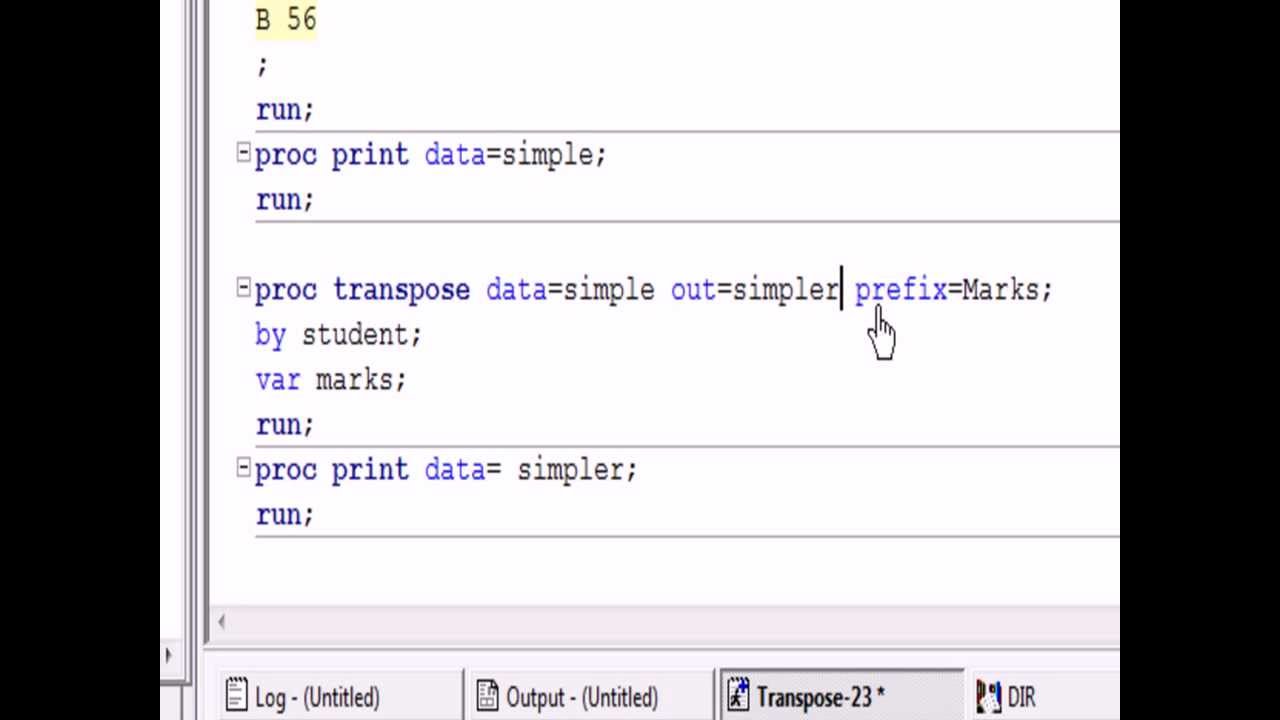Image resolution: width=1280 pixels, height=720 pixels.
Task: Click on 'Marks;' prefix value
Action: coord(1007,290)
